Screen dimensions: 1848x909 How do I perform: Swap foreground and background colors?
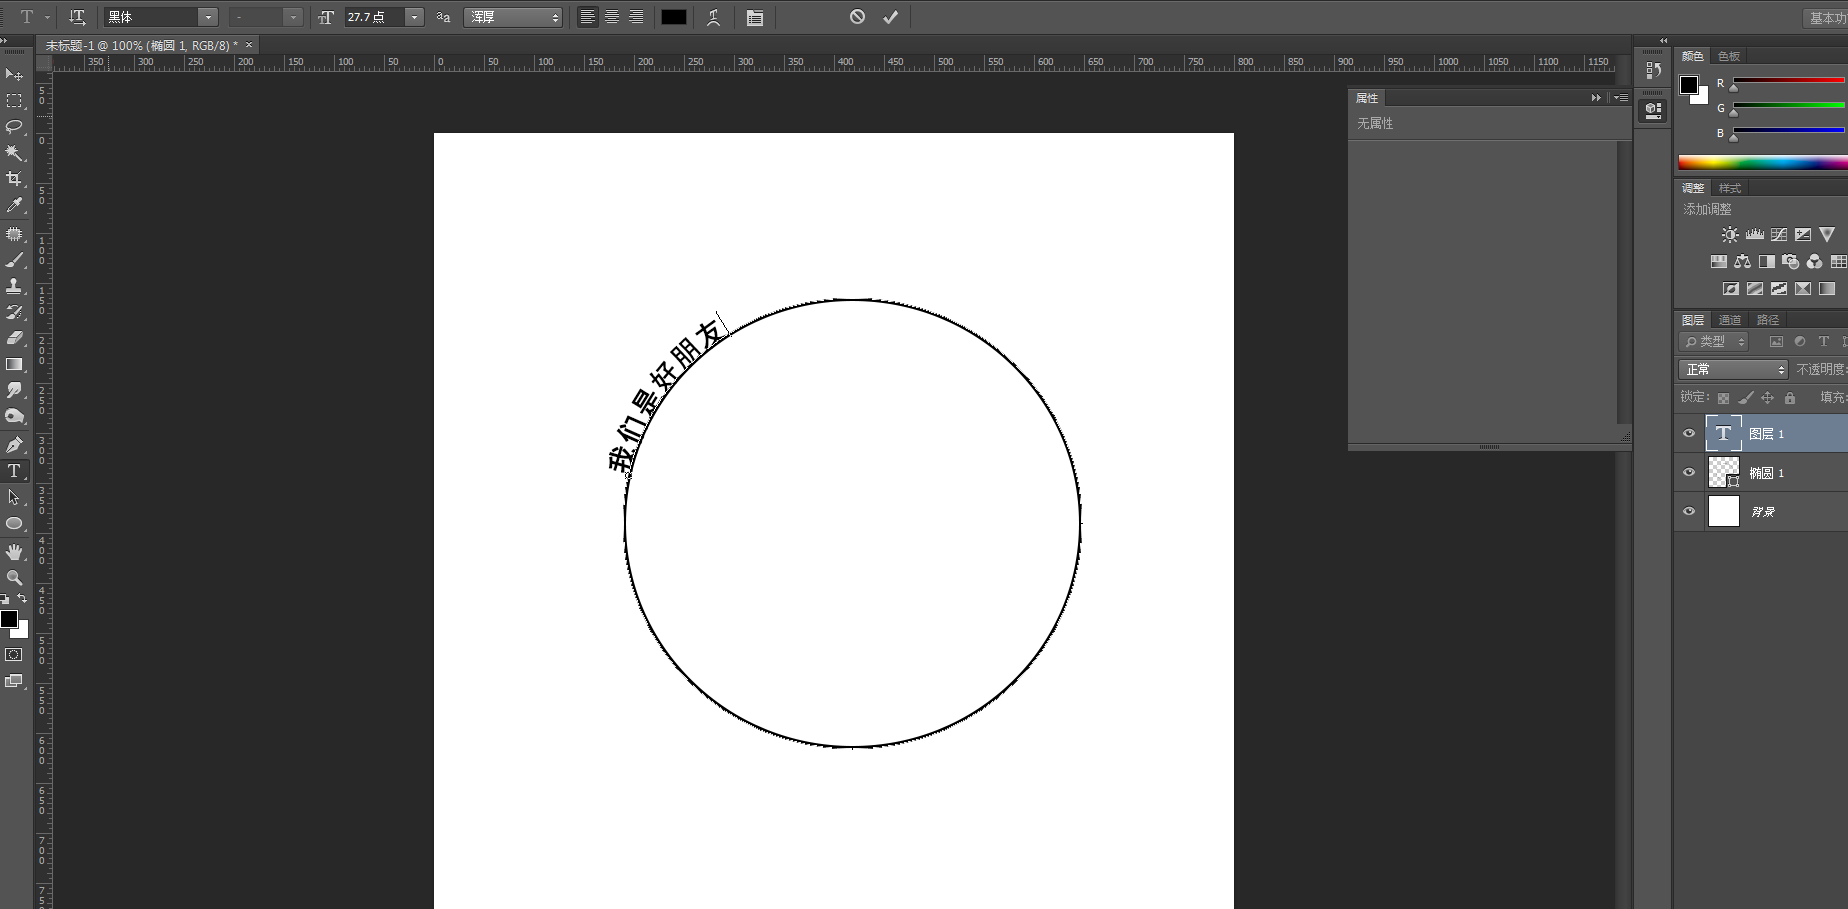pyautogui.click(x=22, y=598)
